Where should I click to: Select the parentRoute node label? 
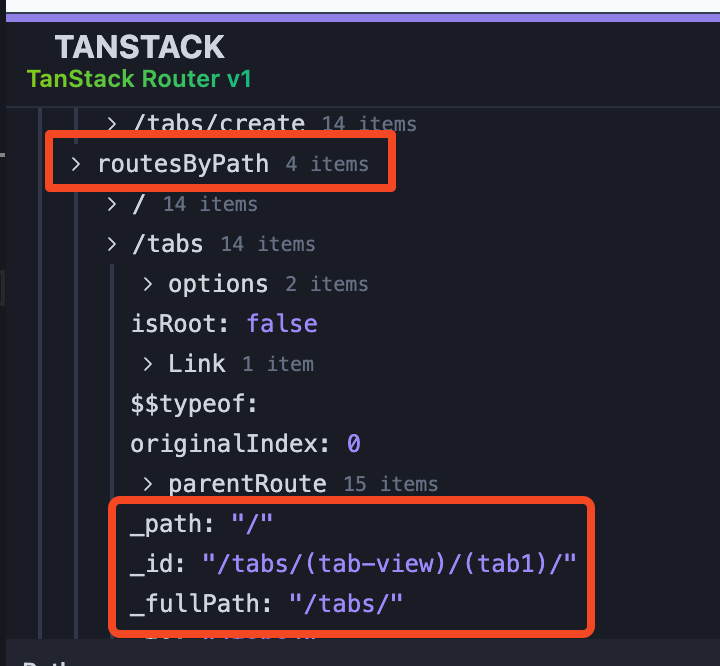248,484
